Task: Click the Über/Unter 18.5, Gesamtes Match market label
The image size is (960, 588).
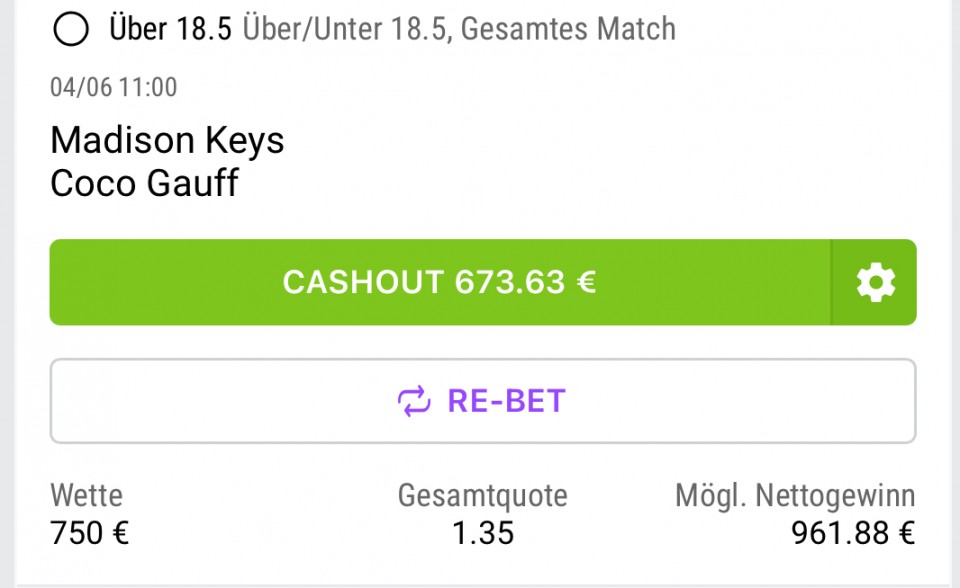Action: 459,29
